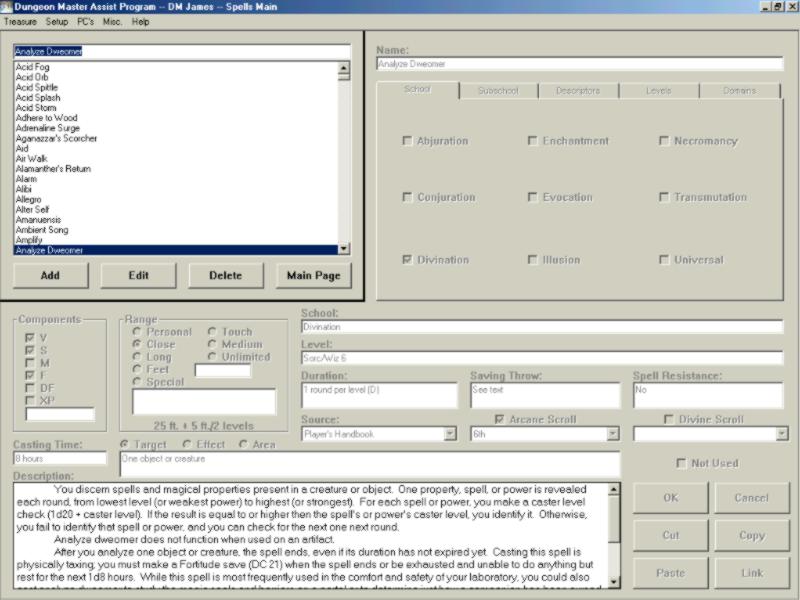Click the Add button
The width and height of the screenshot is (800, 600).
click(50, 275)
